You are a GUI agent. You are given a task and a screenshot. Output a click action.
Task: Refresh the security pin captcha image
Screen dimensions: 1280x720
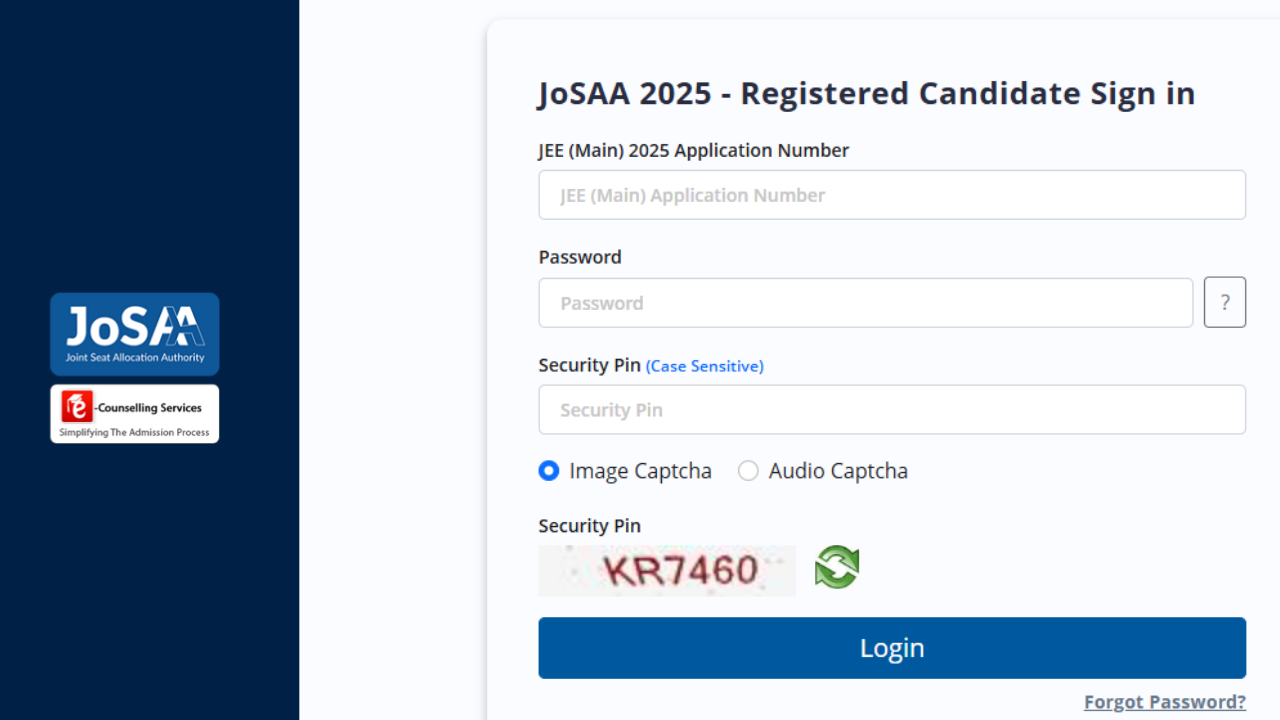[837, 568]
